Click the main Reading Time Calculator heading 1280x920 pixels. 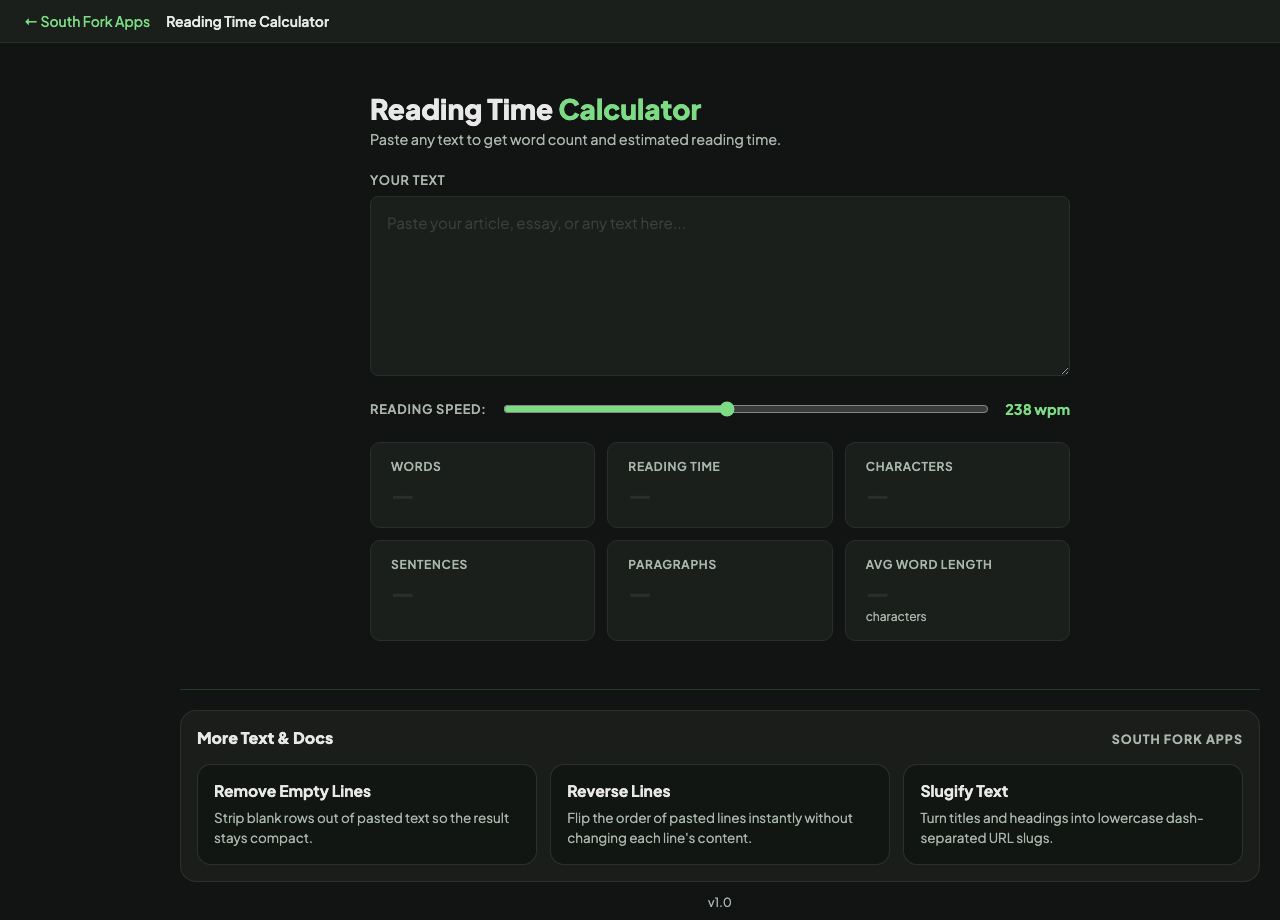(535, 109)
